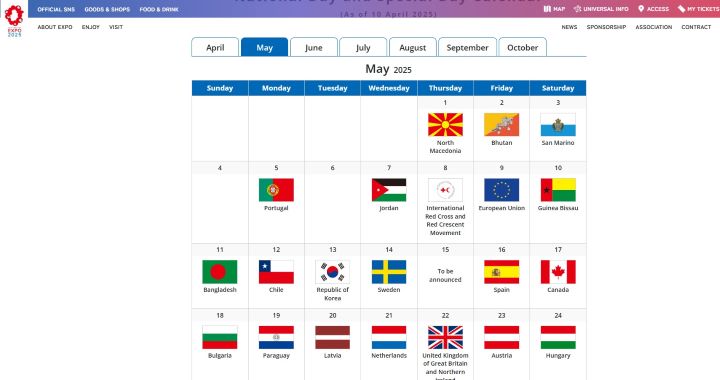Open the October tab

click(x=523, y=47)
